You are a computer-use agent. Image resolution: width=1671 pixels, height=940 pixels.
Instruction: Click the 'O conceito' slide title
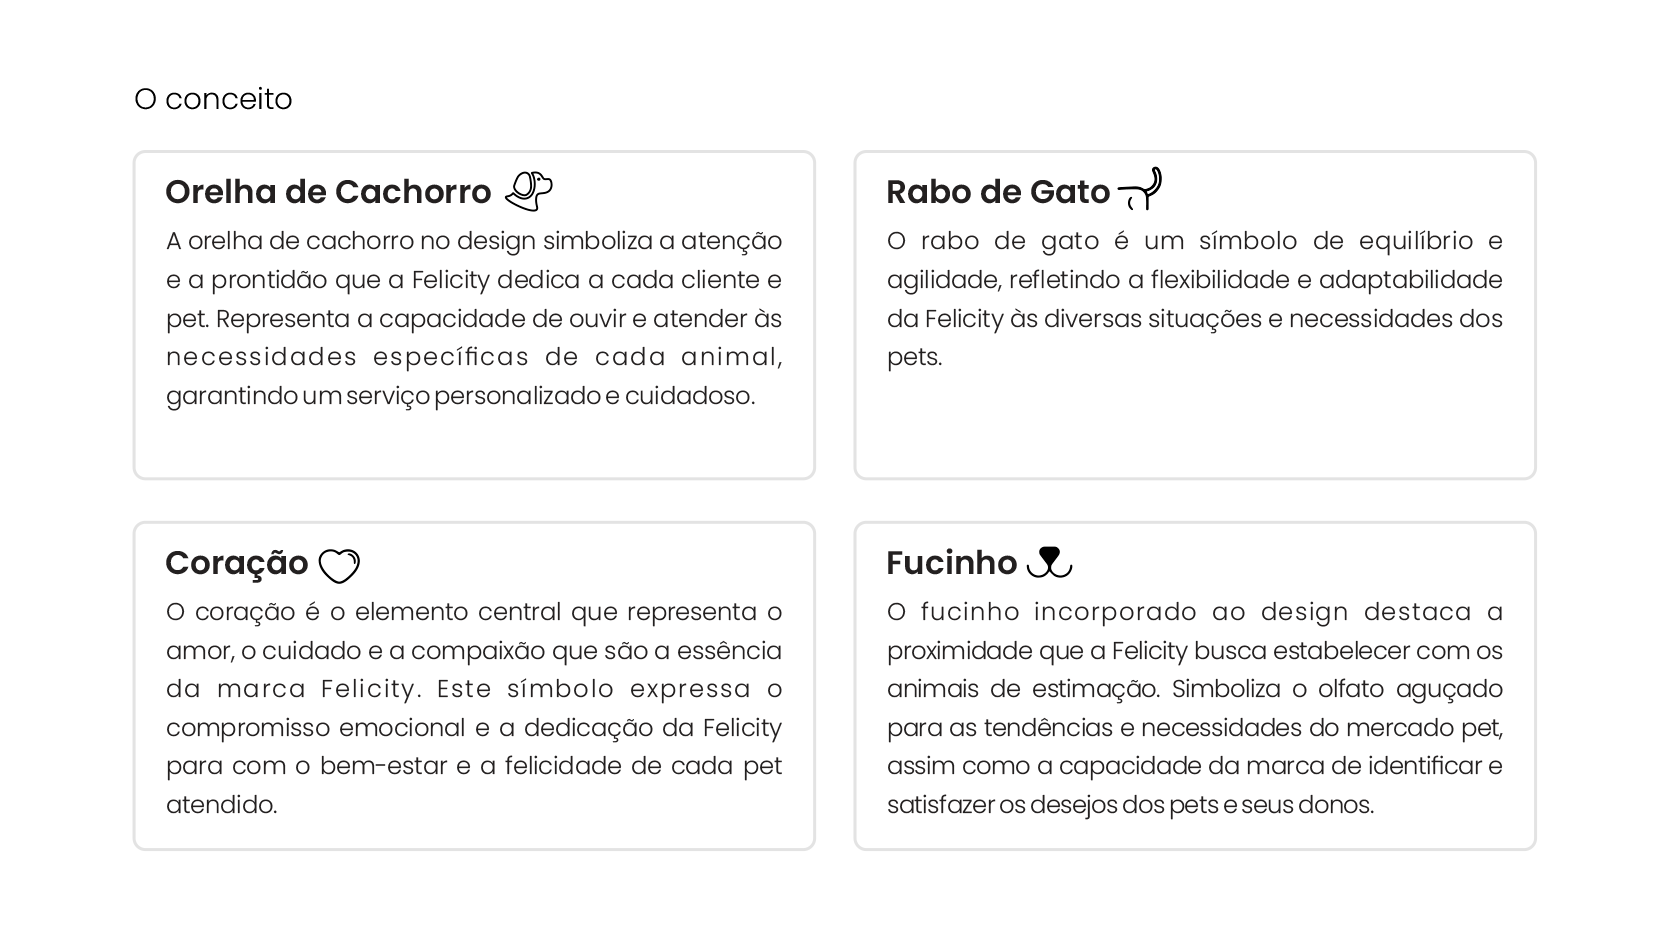[213, 99]
